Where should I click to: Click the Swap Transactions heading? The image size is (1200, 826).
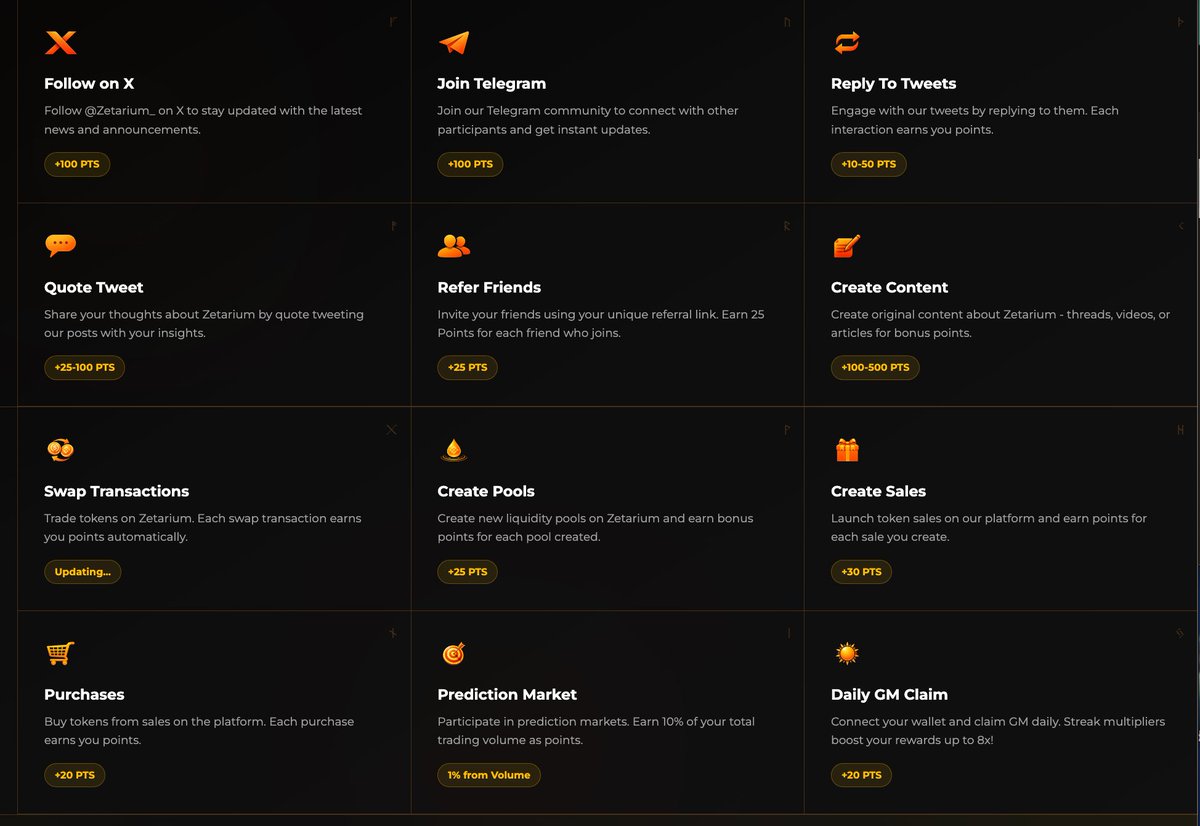coord(116,491)
